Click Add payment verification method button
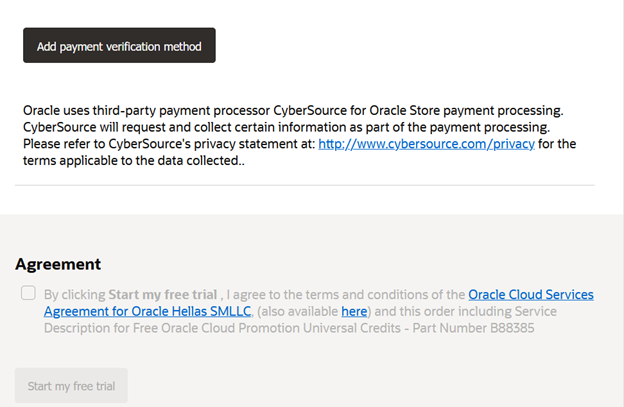Viewport: 624px width, 407px height. (119, 45)
